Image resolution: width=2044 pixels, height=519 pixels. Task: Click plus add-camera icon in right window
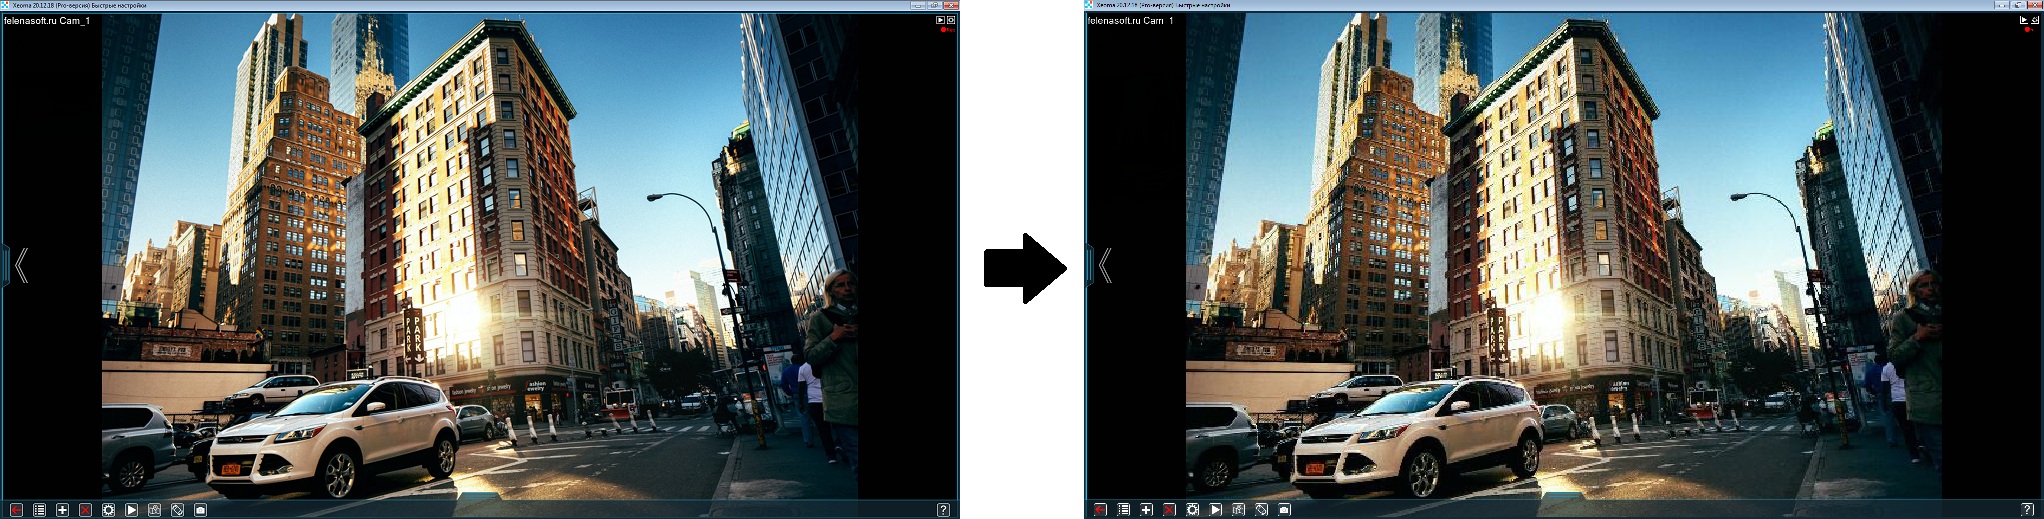(x=1146, y=510)
